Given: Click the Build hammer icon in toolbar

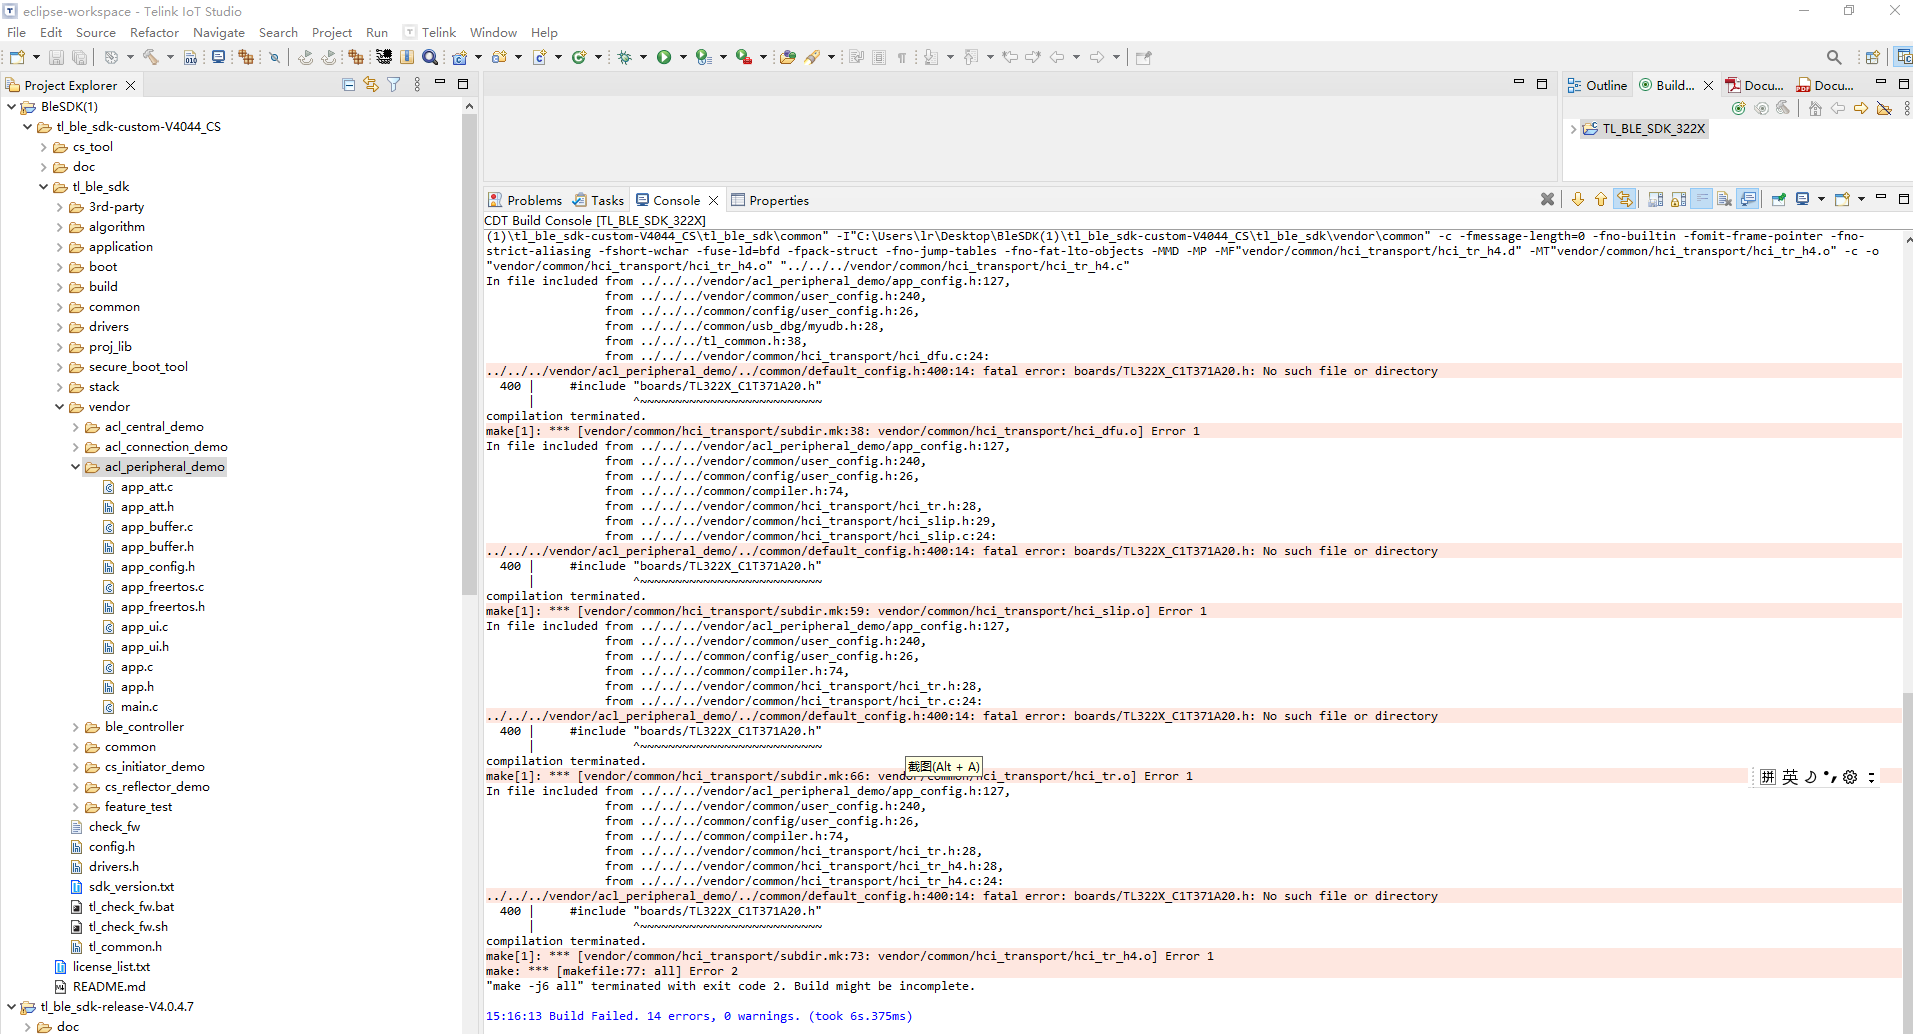Looking at the screenshot, I should coord(151,57).
